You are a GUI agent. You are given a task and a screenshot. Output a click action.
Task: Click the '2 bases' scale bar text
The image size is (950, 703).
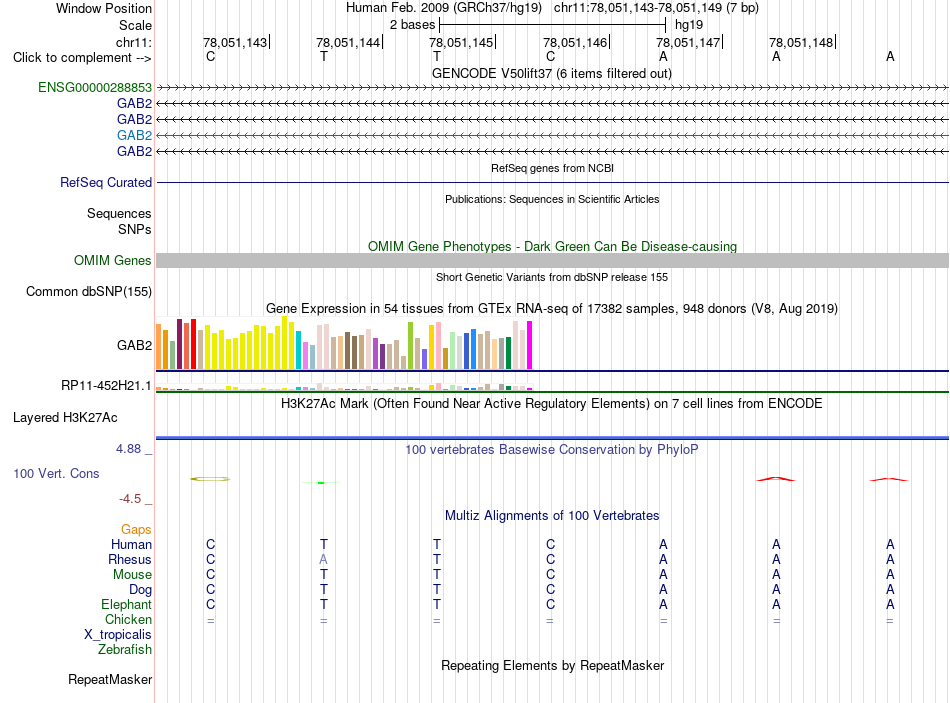[412, 25]
